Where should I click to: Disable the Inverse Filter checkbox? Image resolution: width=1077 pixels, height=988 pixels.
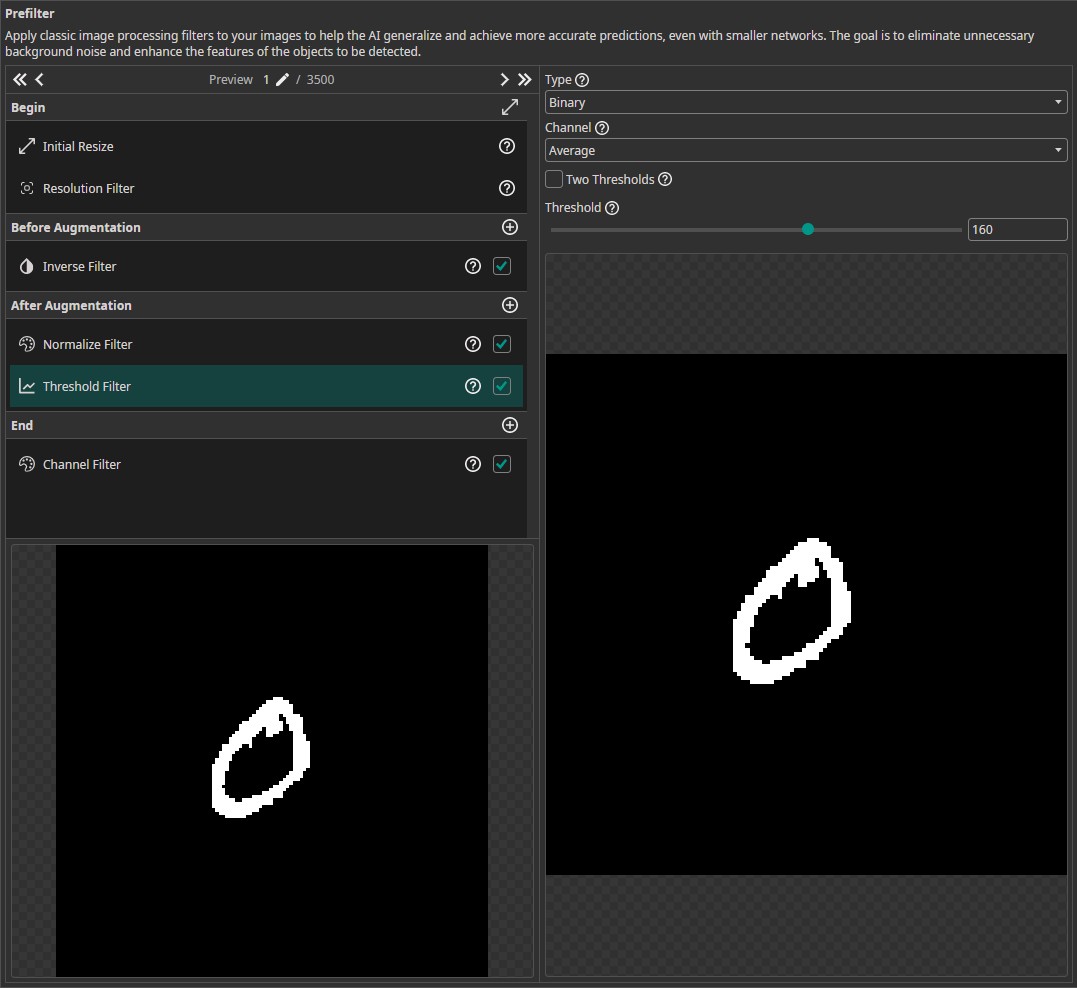[502, 266]
